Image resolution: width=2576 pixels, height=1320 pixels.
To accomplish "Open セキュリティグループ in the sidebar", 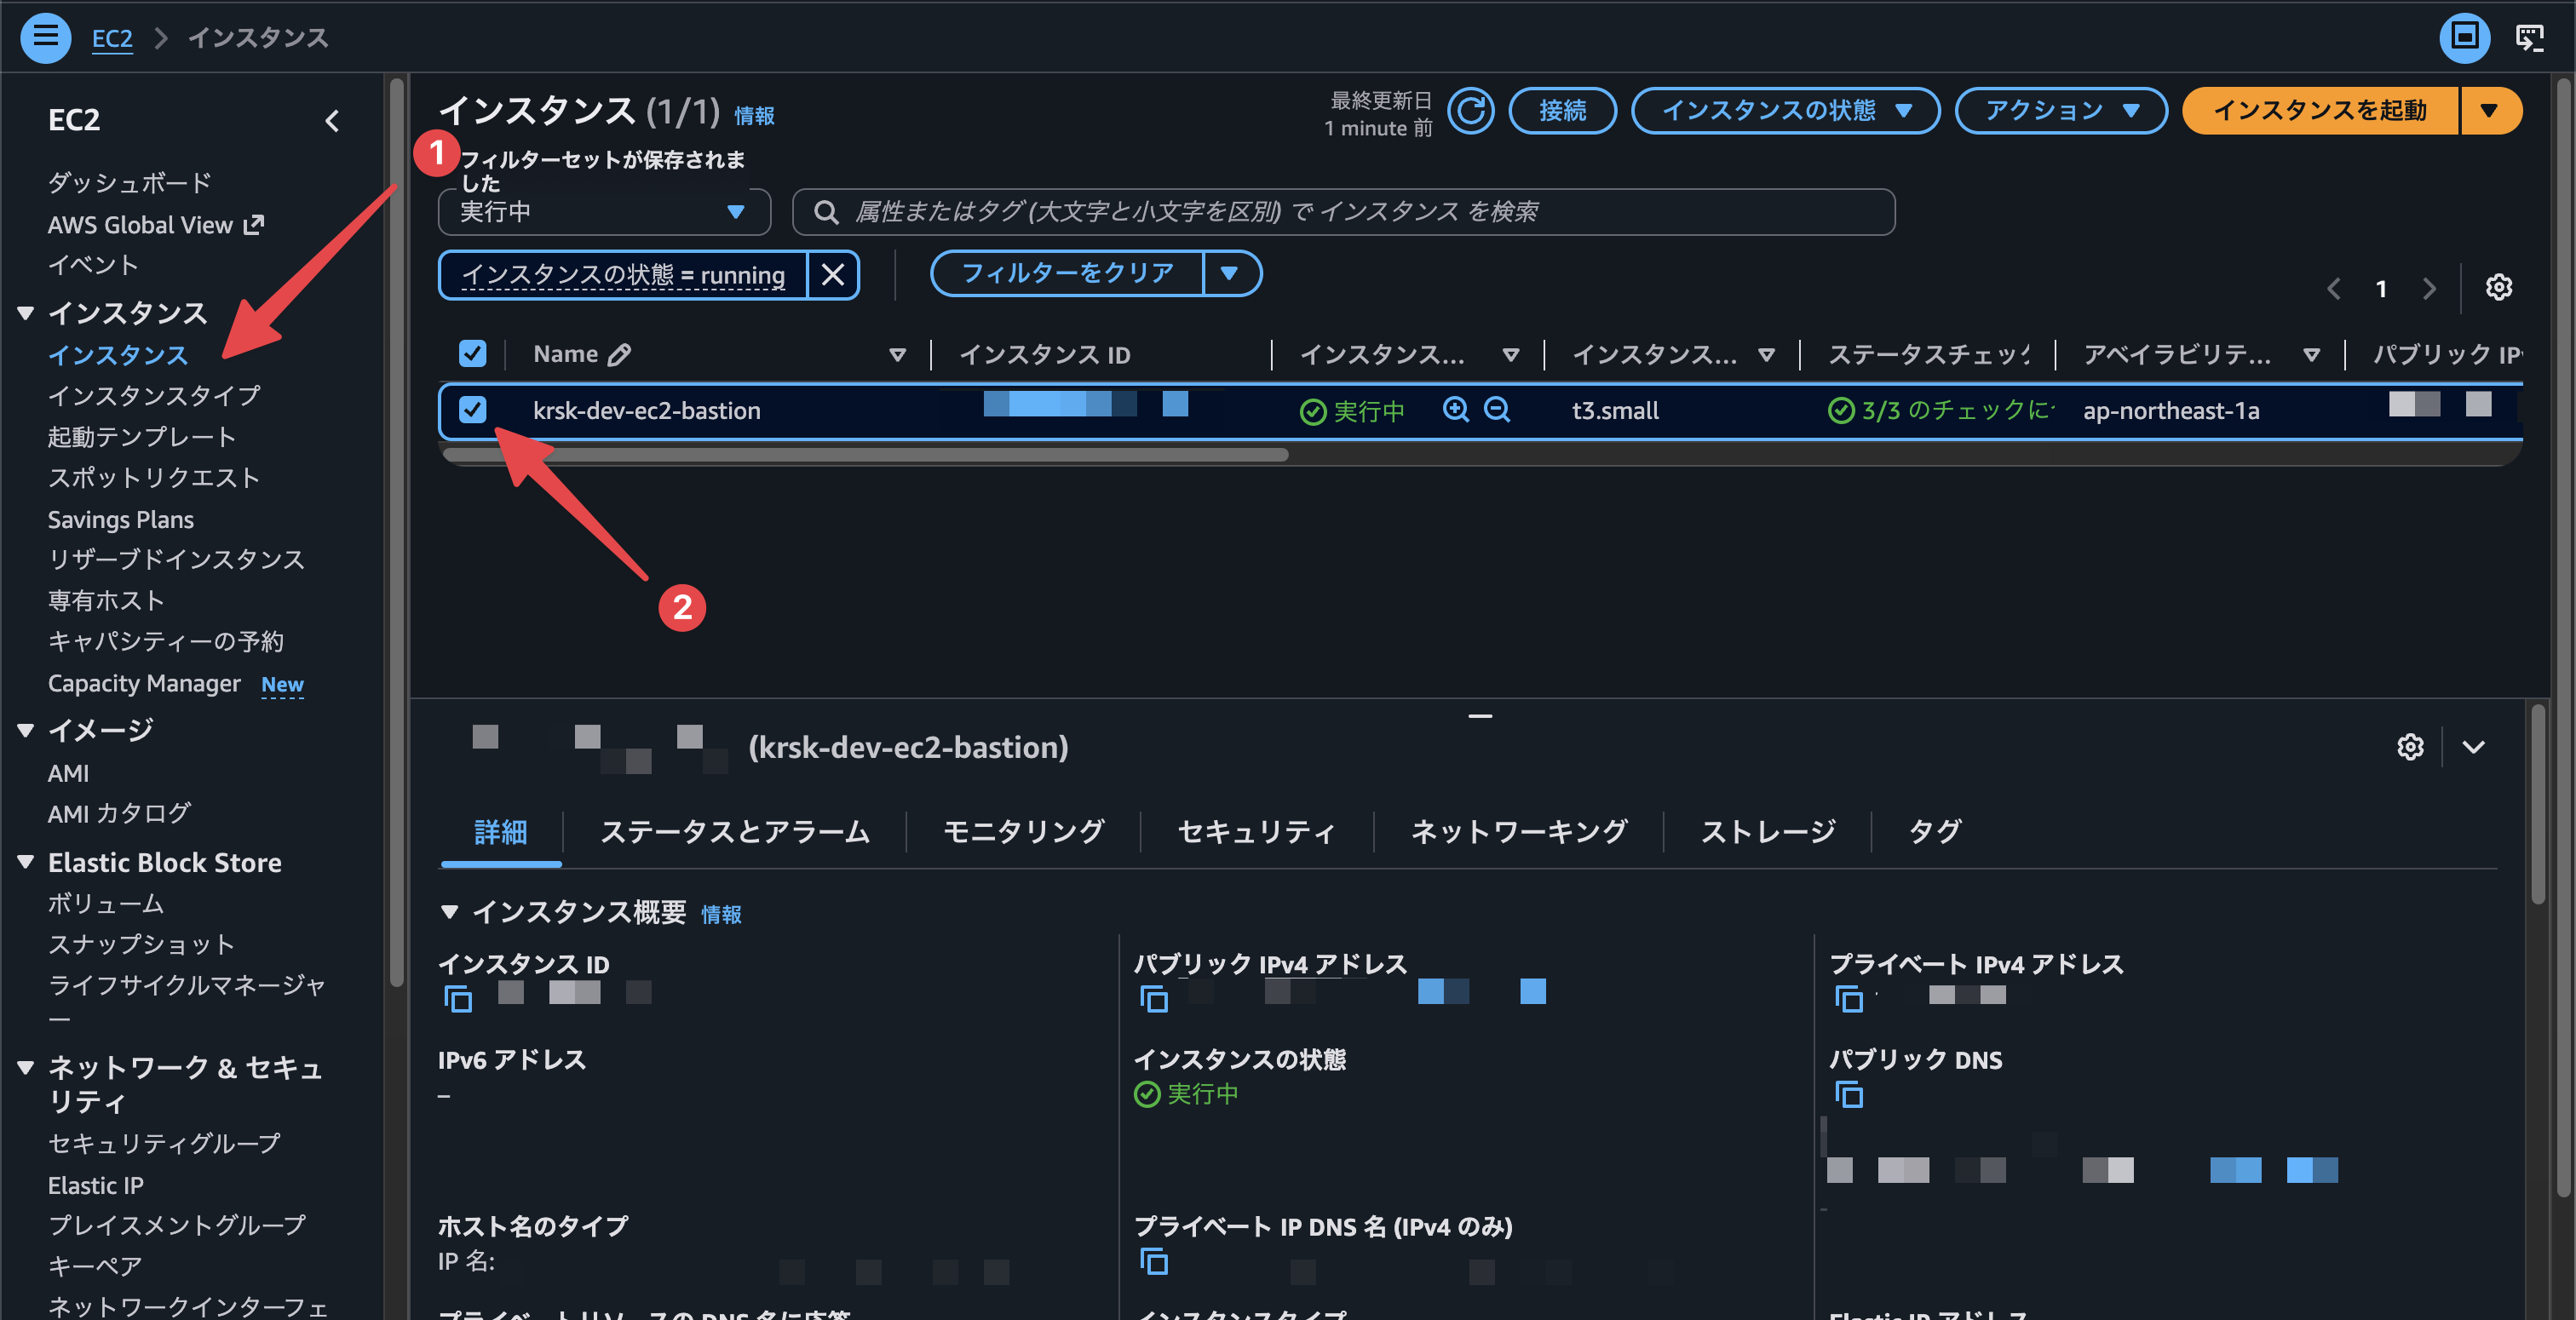I will (164, 1144).
